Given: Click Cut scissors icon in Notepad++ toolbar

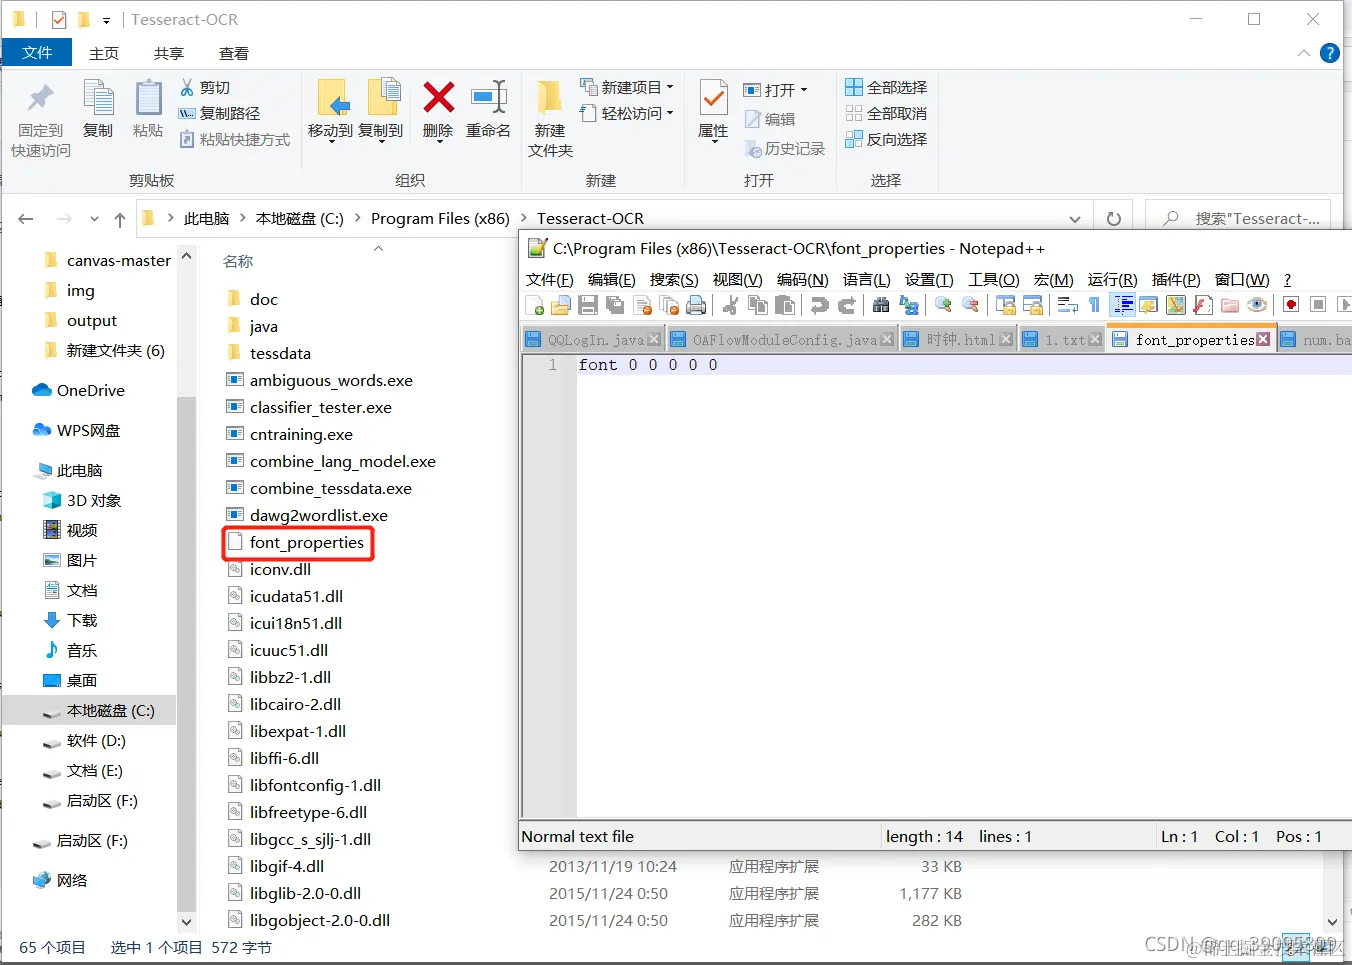Looking at the screenshot, I should click(x=731, y=305).
